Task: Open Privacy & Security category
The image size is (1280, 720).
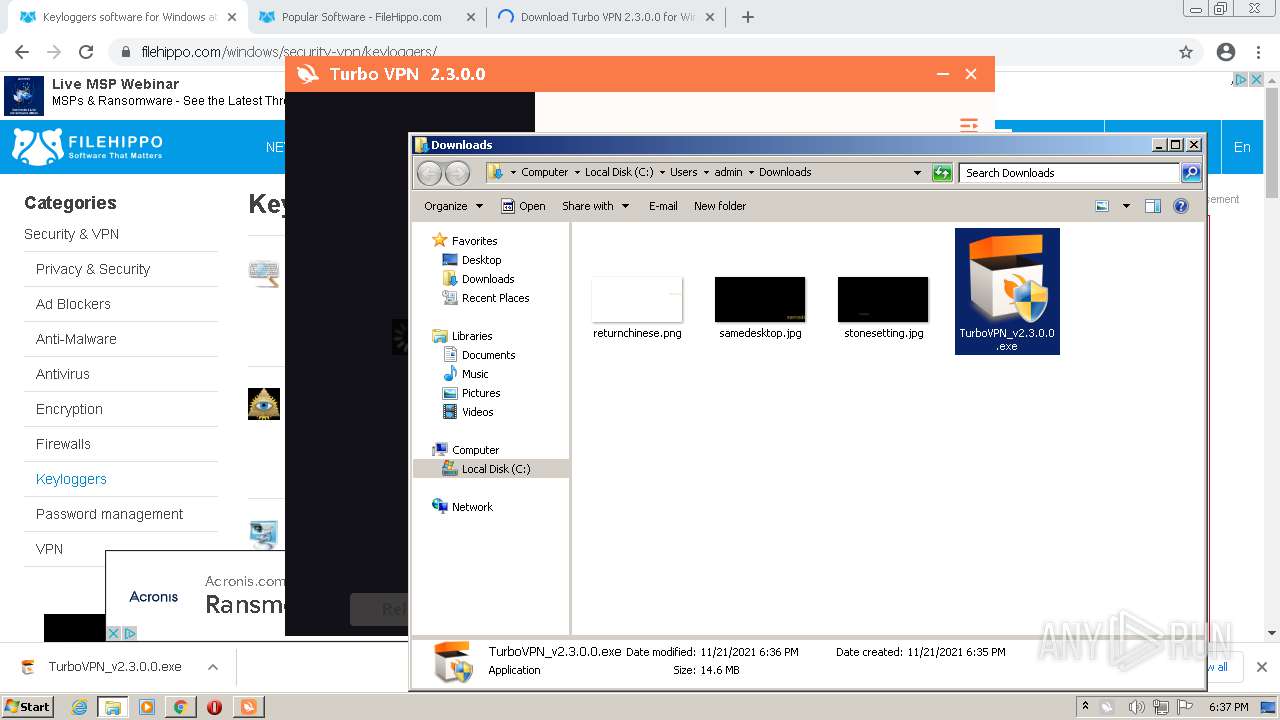Action: pos(93,269)
